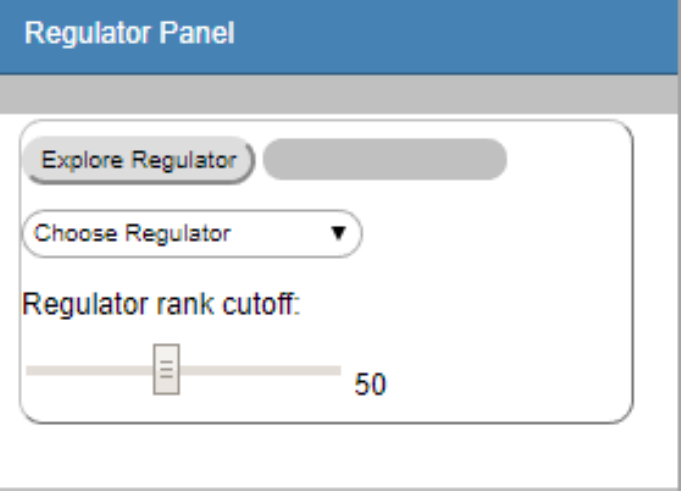Click the gray bar below the header
The height and width of the screenshot is (491, 681).
340,96
